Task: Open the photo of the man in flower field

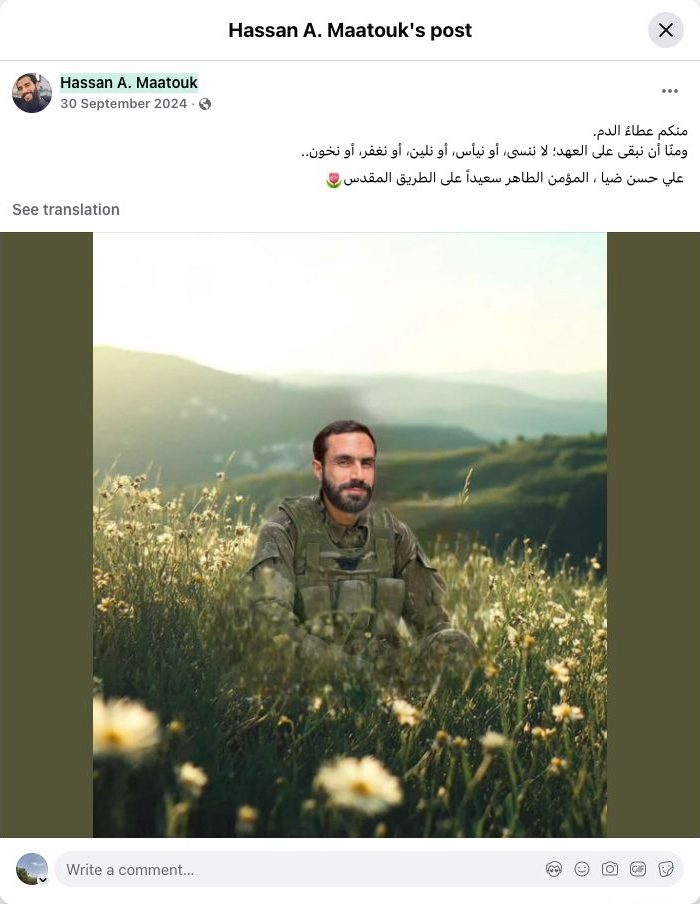Action: (349, 534)
